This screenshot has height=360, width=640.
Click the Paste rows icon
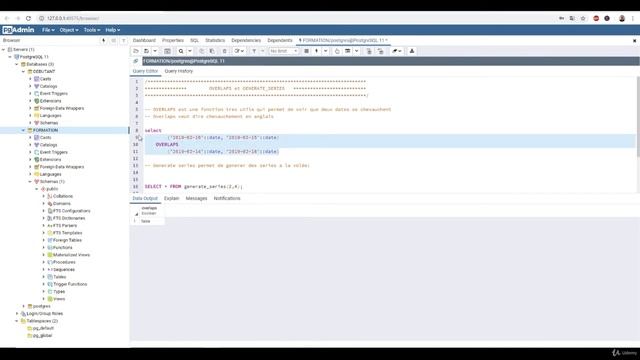212,51
